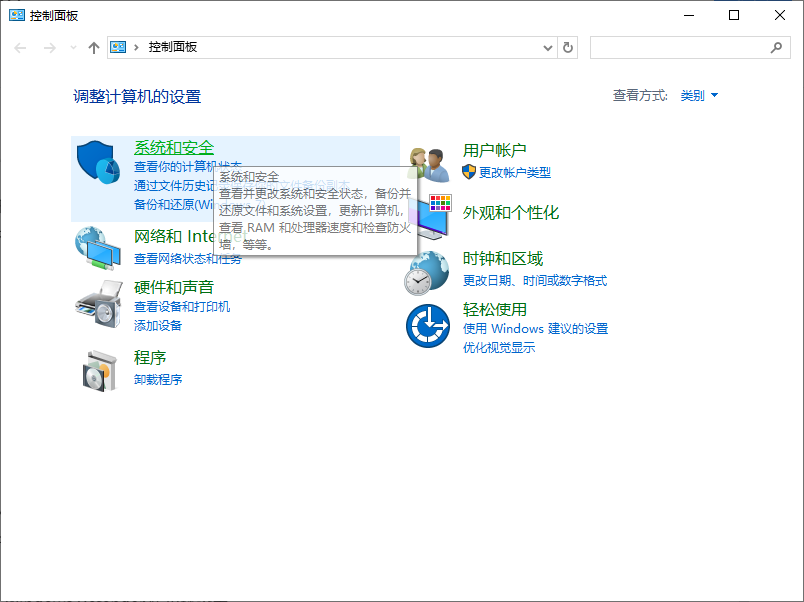
Task: Expand the address bar history dropdown
Action: pos(546,47)
